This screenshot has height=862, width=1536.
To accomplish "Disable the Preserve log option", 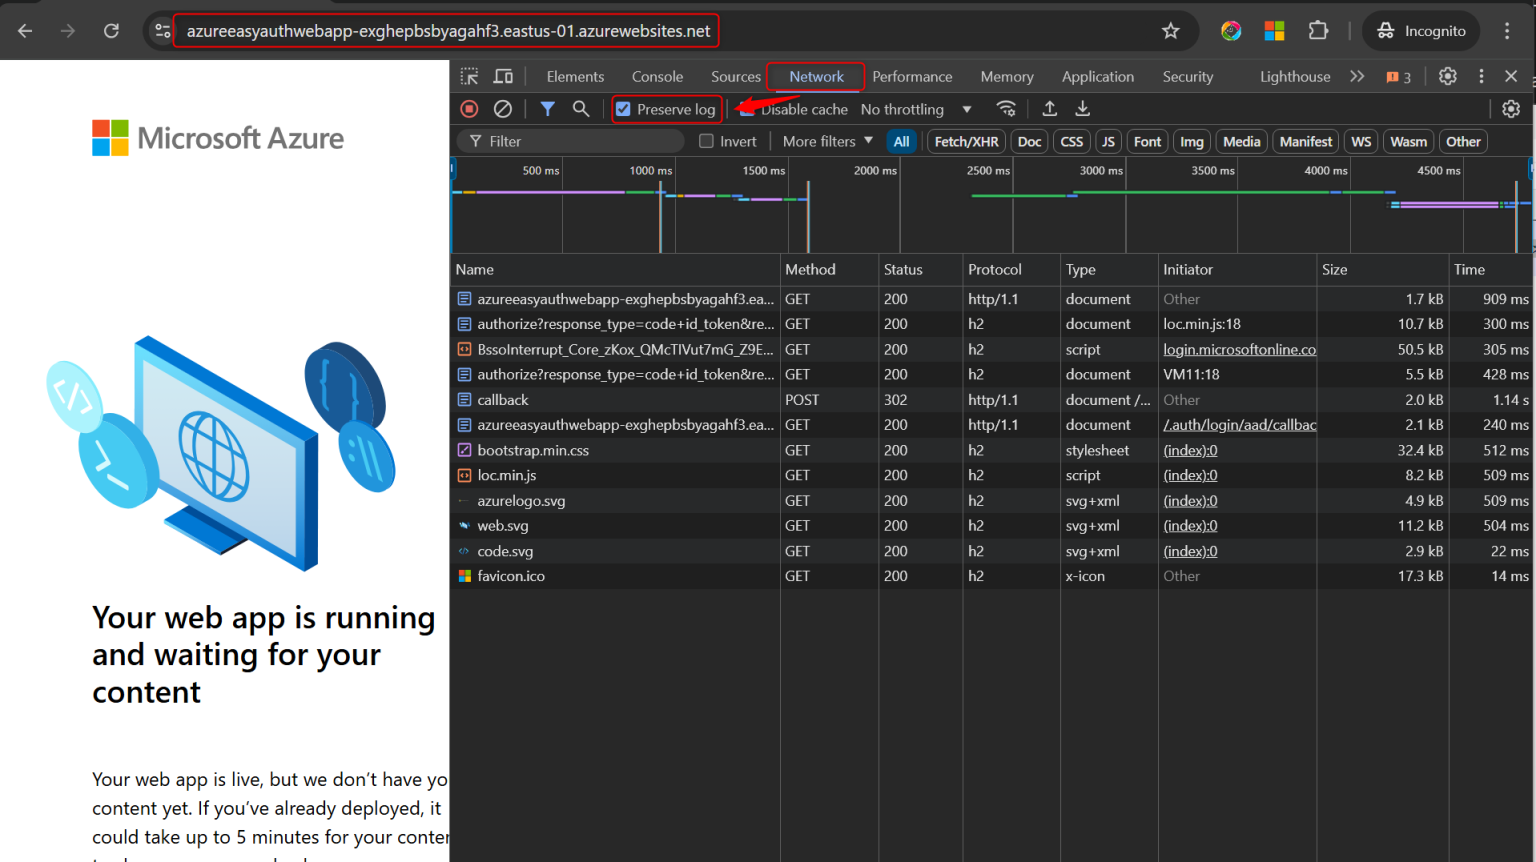I will [x=625, y=109].
